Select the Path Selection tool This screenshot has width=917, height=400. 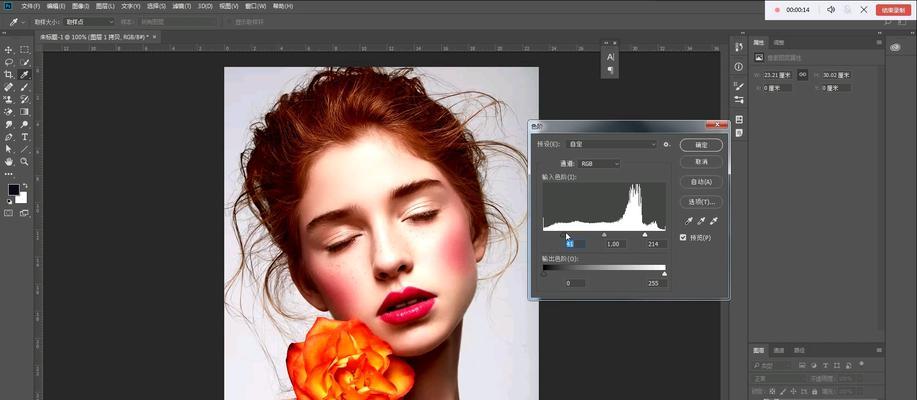pyautogui.click(x=9, y=149)
